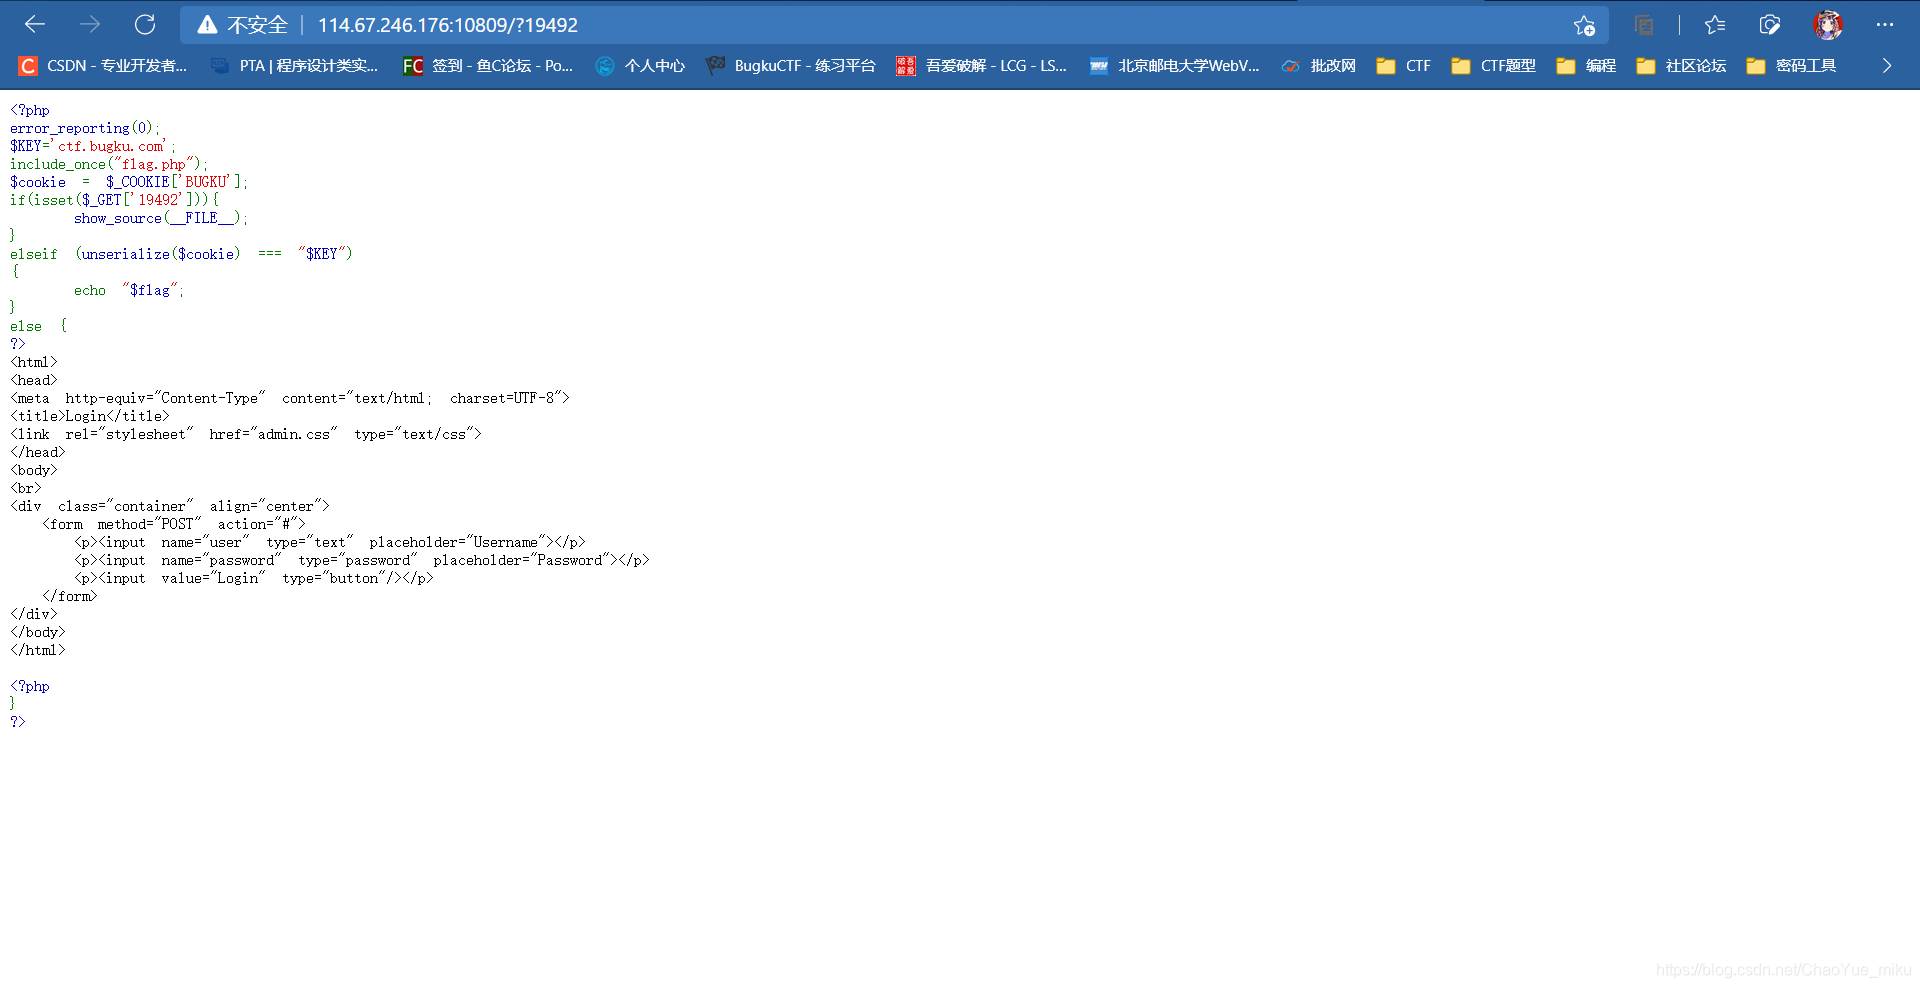Click the forward navigation arrow
The image size is (1920, 988).
(x=90, y=24)
